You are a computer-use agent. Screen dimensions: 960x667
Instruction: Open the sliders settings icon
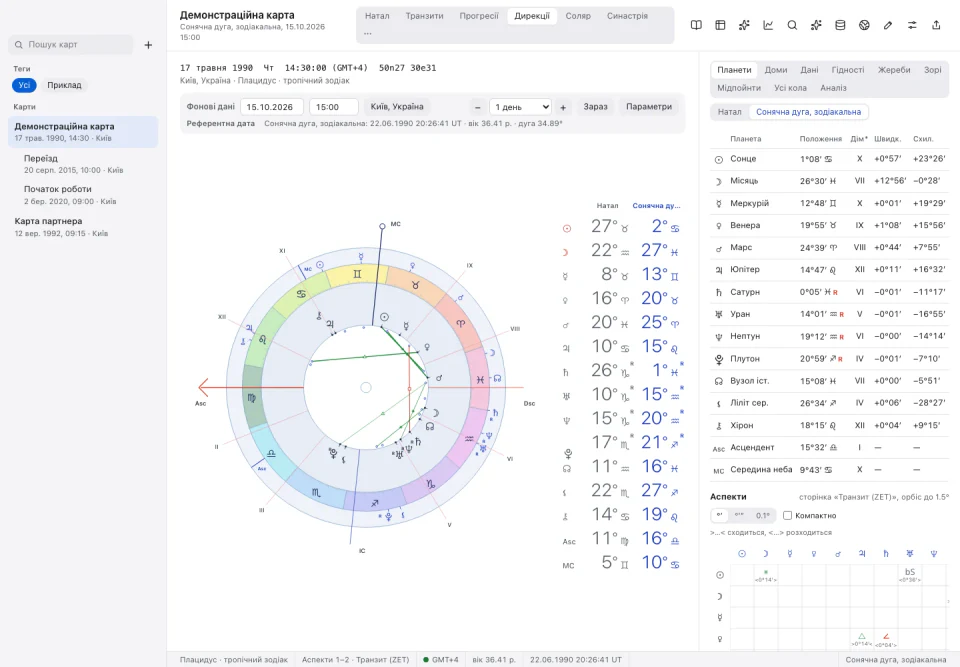pyautogui.click(x=912, y=25)
